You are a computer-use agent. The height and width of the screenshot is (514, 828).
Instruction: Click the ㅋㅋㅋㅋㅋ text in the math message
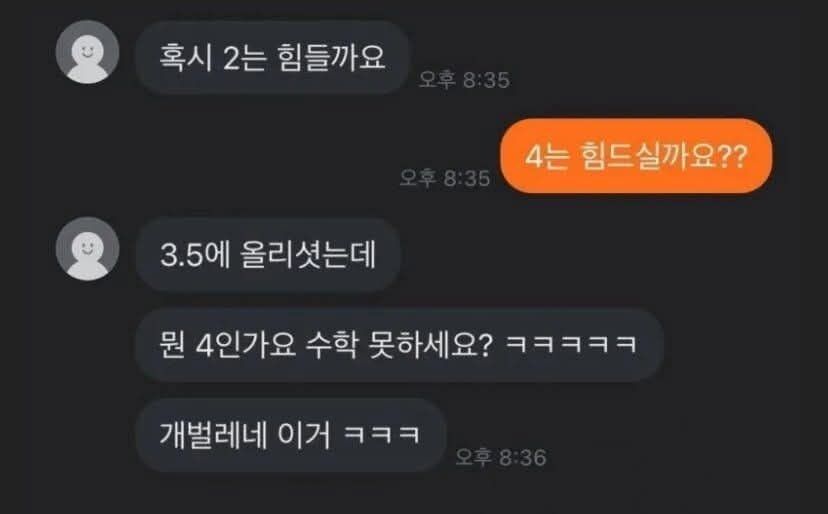571,344
